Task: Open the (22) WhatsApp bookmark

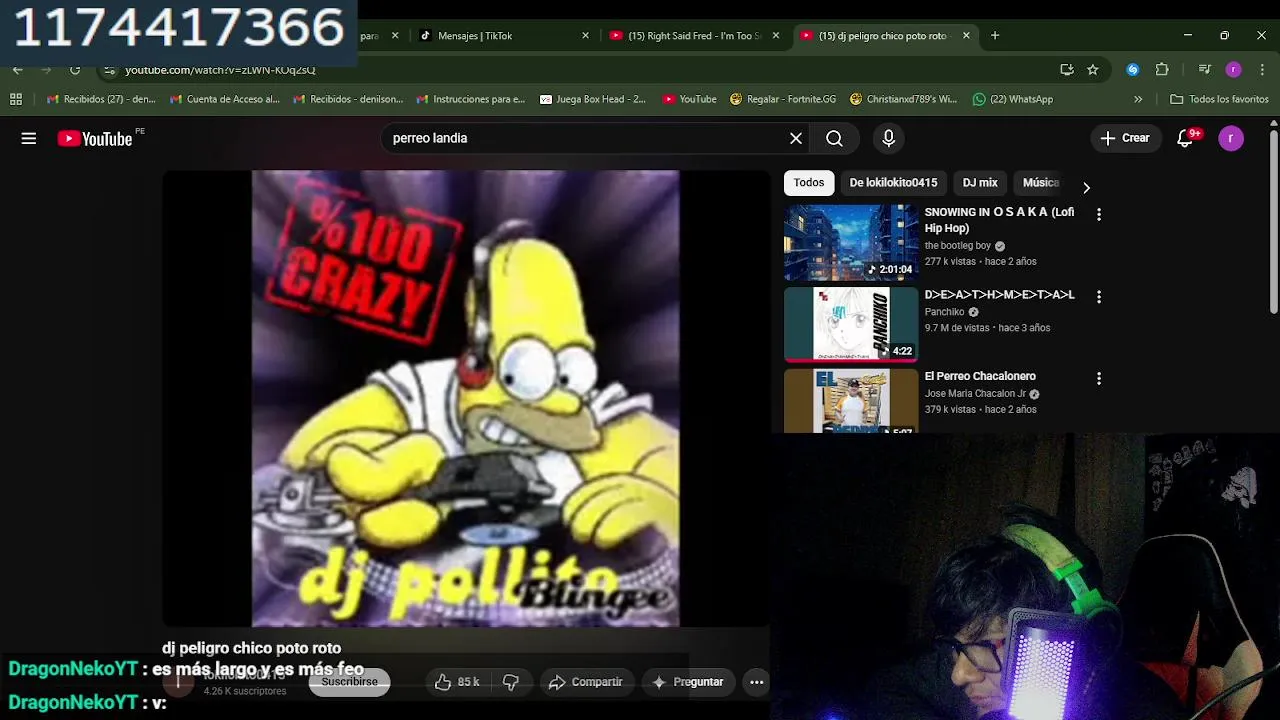Action: point(1013,99)
